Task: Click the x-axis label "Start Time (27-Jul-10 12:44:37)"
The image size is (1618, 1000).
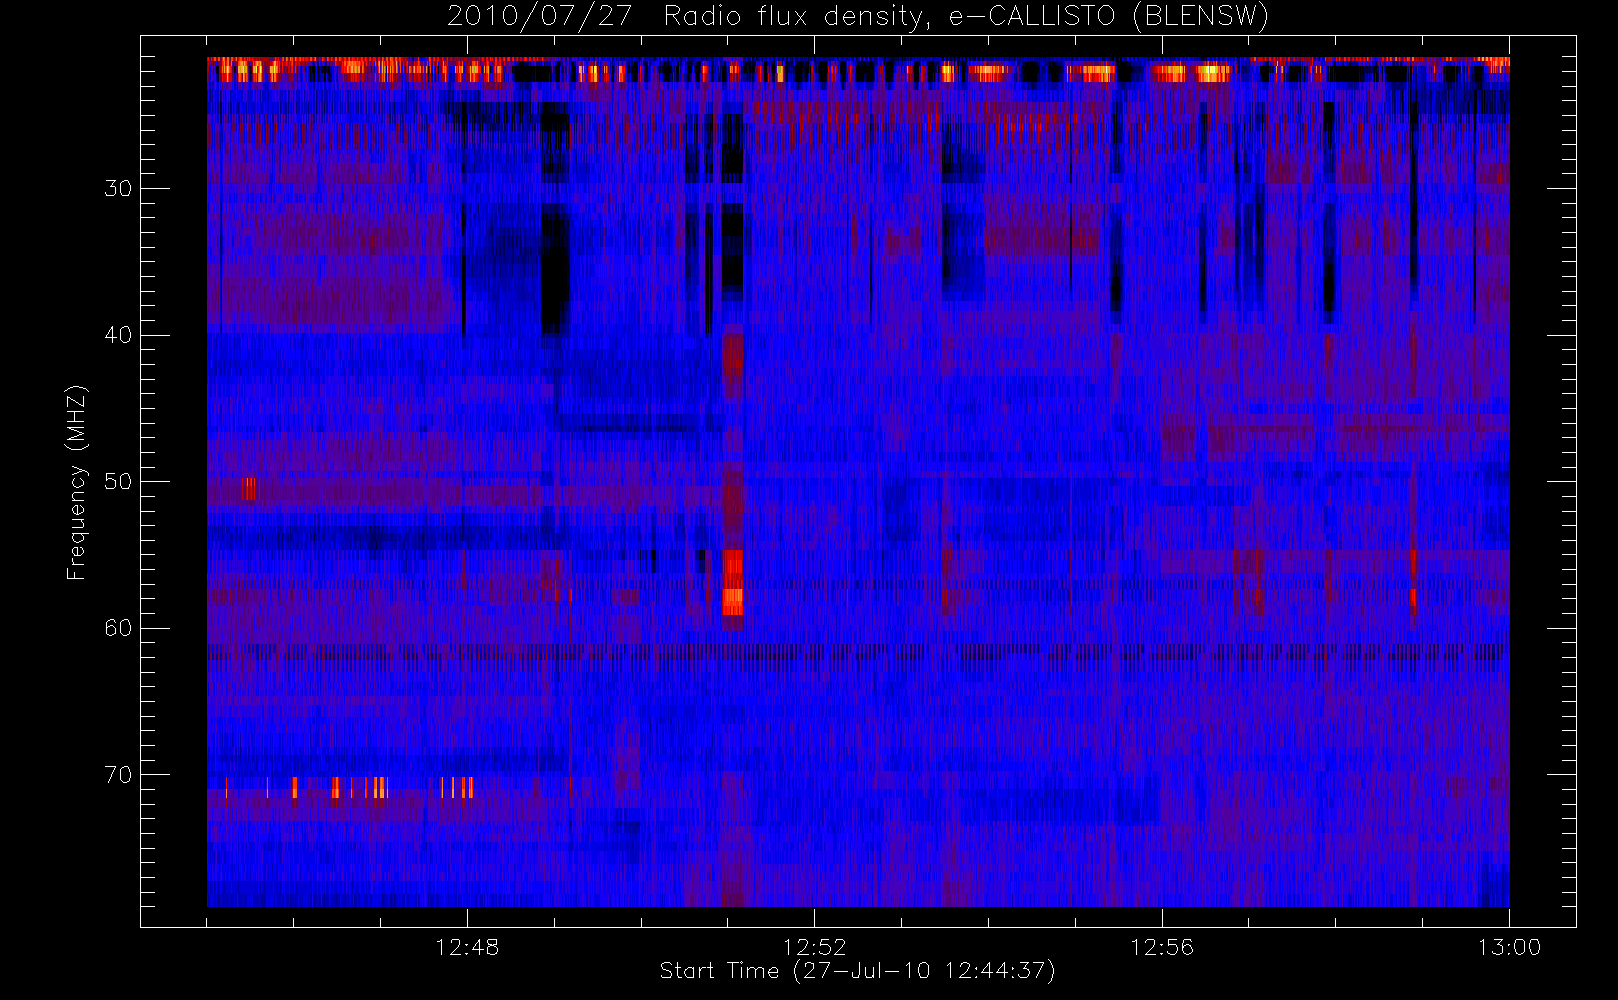Action: click(858, 971)
